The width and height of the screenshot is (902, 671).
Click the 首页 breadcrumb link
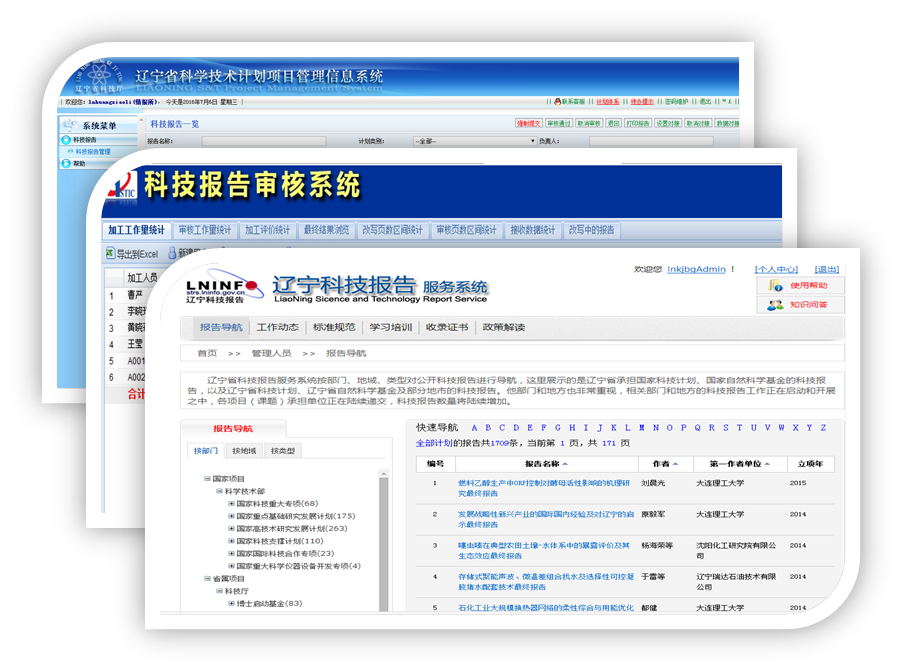coord(207,353)
